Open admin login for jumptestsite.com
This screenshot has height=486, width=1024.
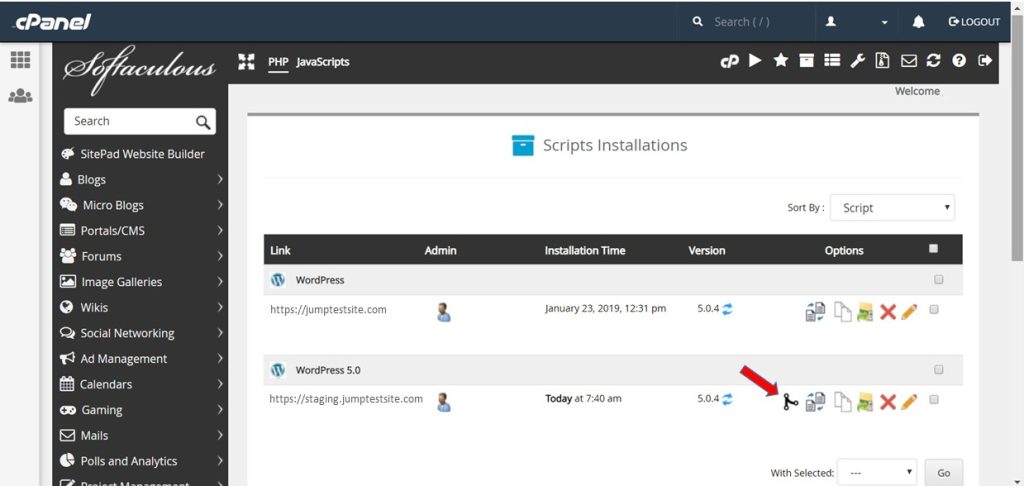444,312
